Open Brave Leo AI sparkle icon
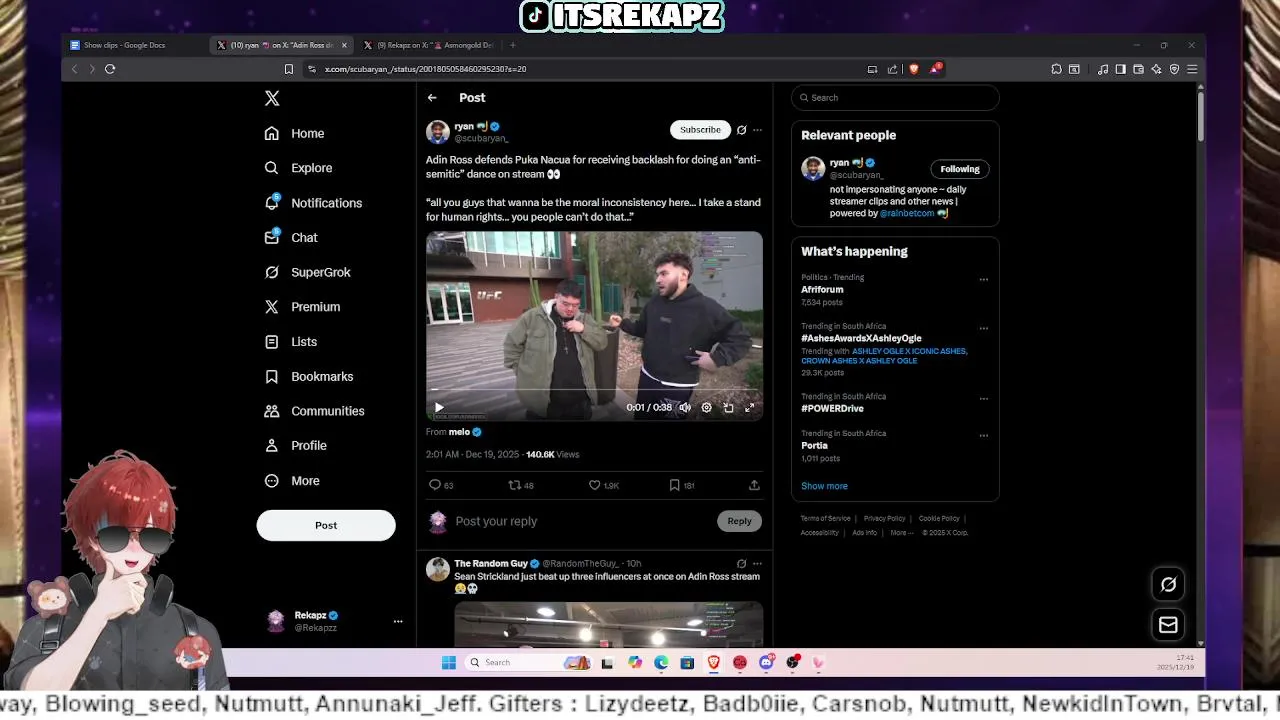 click(x=1157, y=69)
